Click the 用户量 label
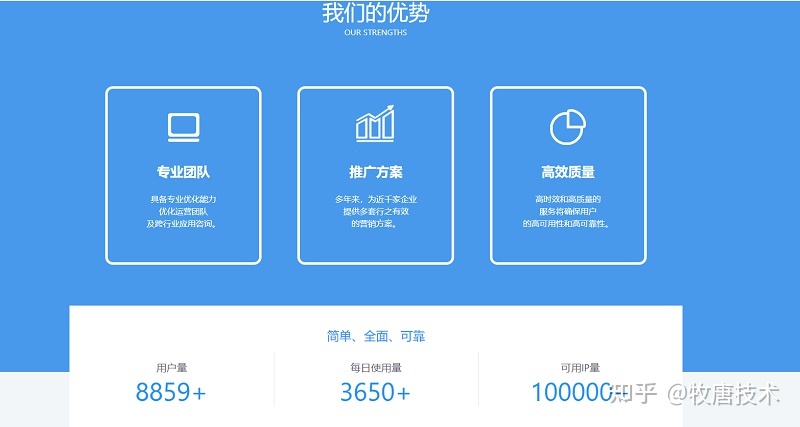This screenshot has width=800, height=427. coord(171,367)
